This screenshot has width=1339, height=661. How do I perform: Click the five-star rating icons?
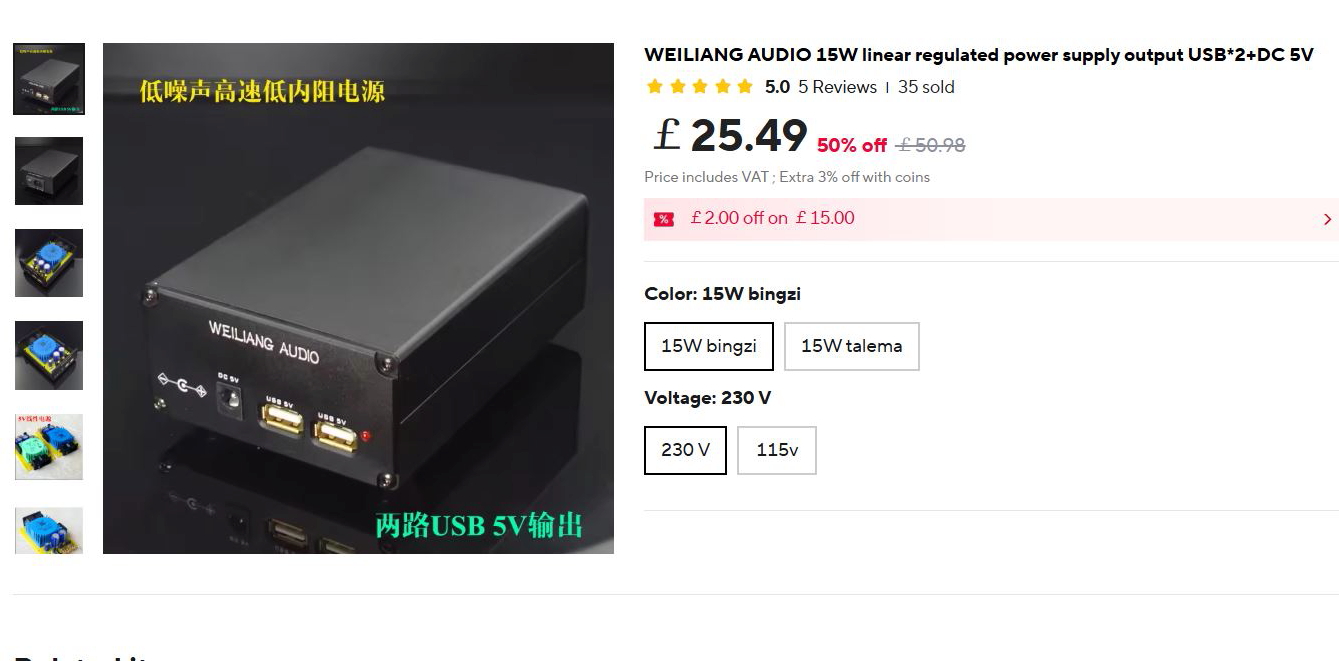700,87
